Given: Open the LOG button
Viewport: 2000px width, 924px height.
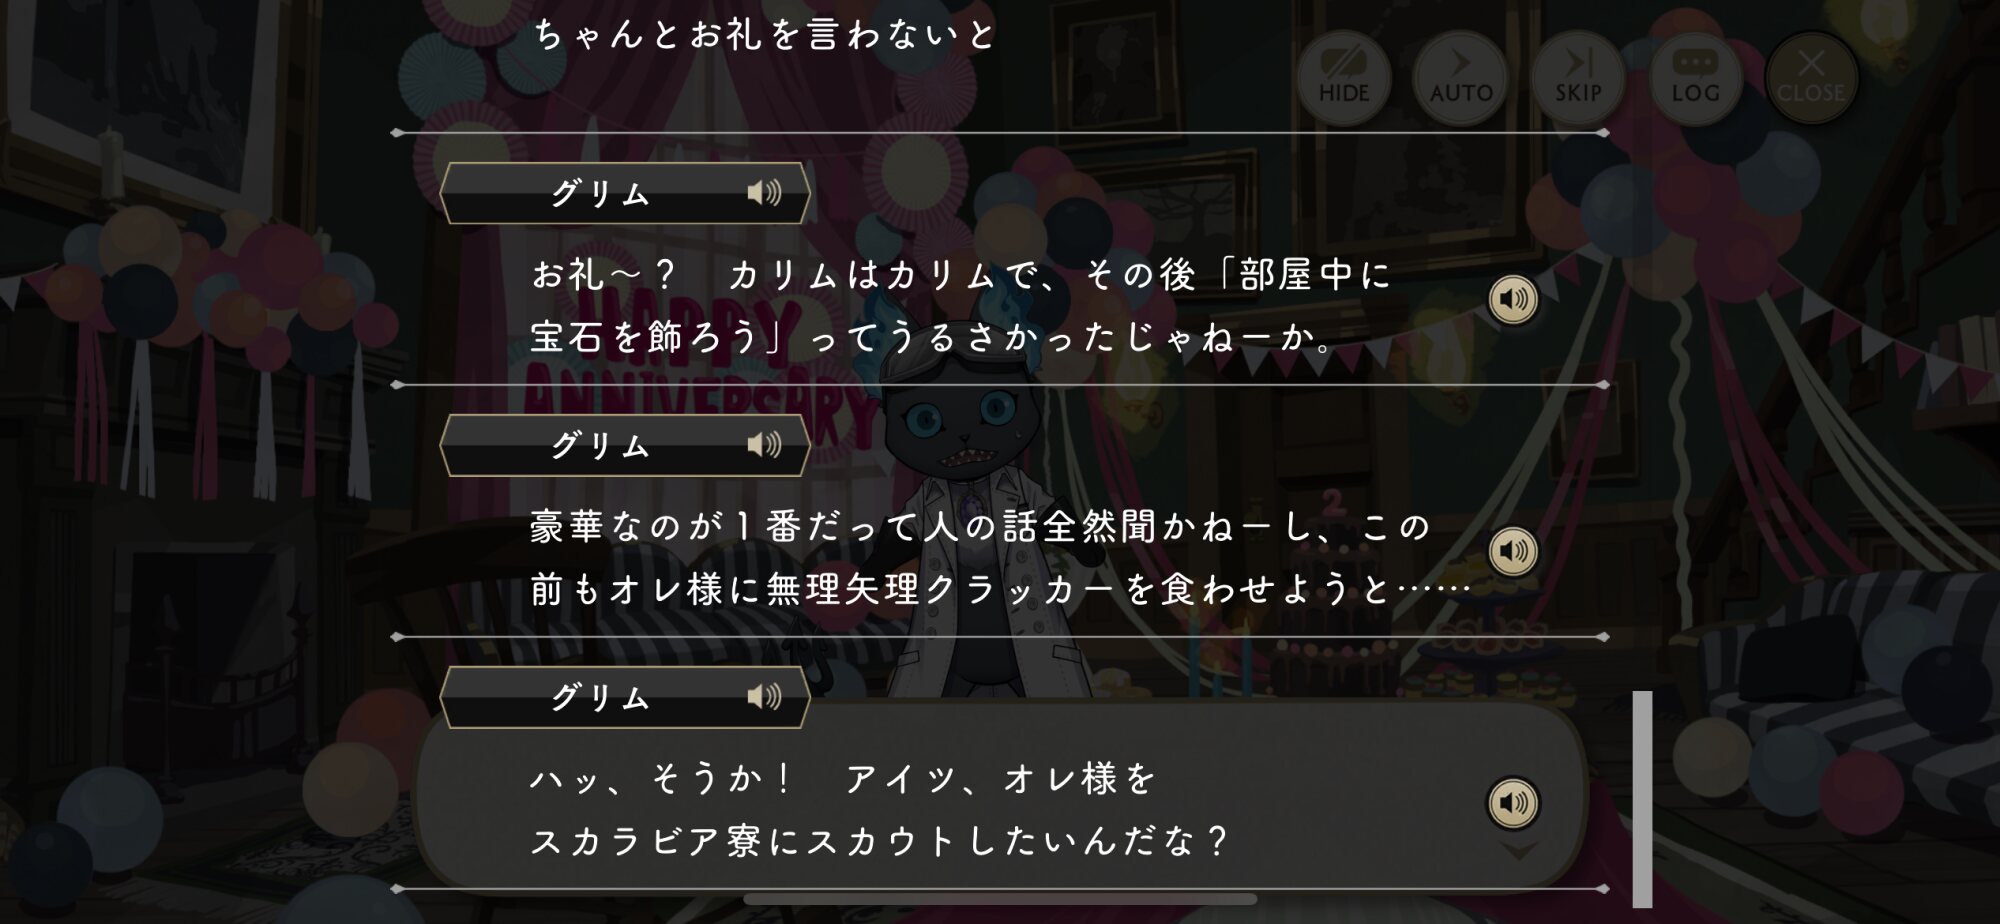Looking at the screenshot, I should pyautogui.click(x=1694, y=78).
